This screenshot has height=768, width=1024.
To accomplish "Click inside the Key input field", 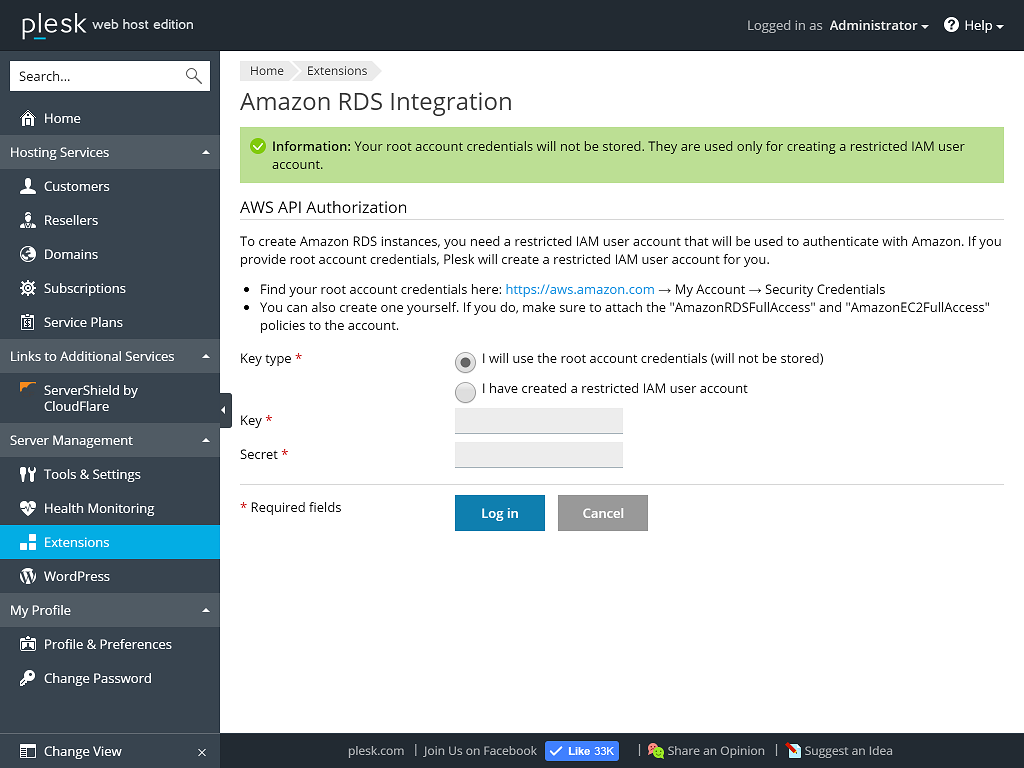I will [538, 420].
